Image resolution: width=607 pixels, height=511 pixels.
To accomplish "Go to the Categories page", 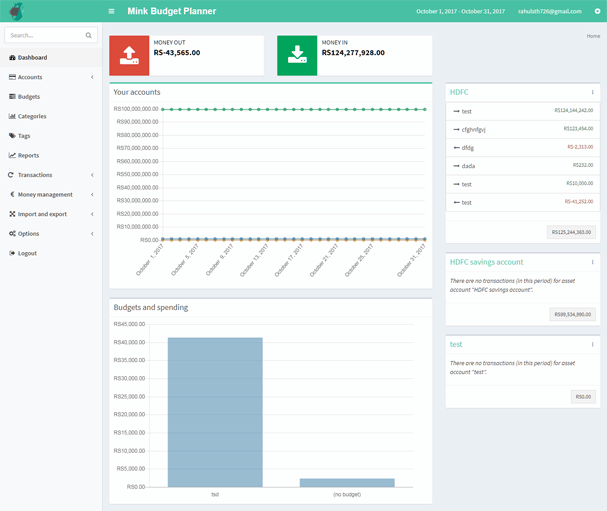I will [51, 116].
